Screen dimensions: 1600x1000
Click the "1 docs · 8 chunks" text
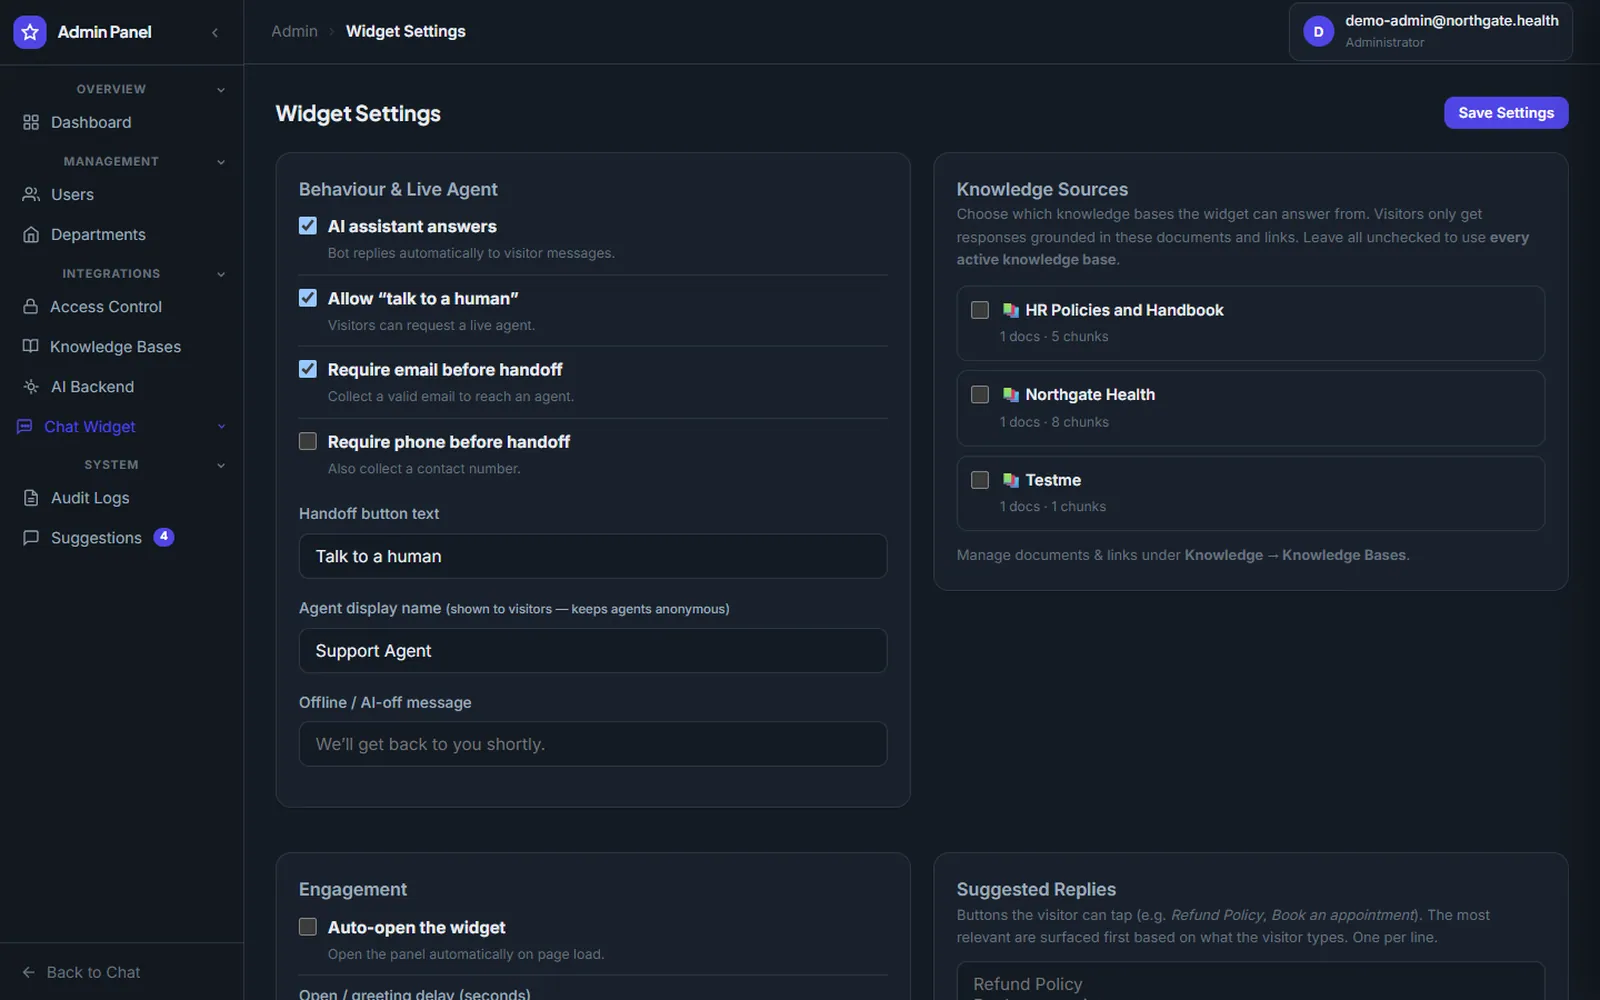(1054, 422)
